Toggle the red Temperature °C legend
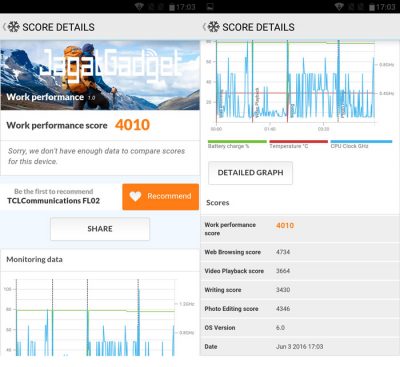Viewport: 400px width, 367px height. tap(299, 144)
